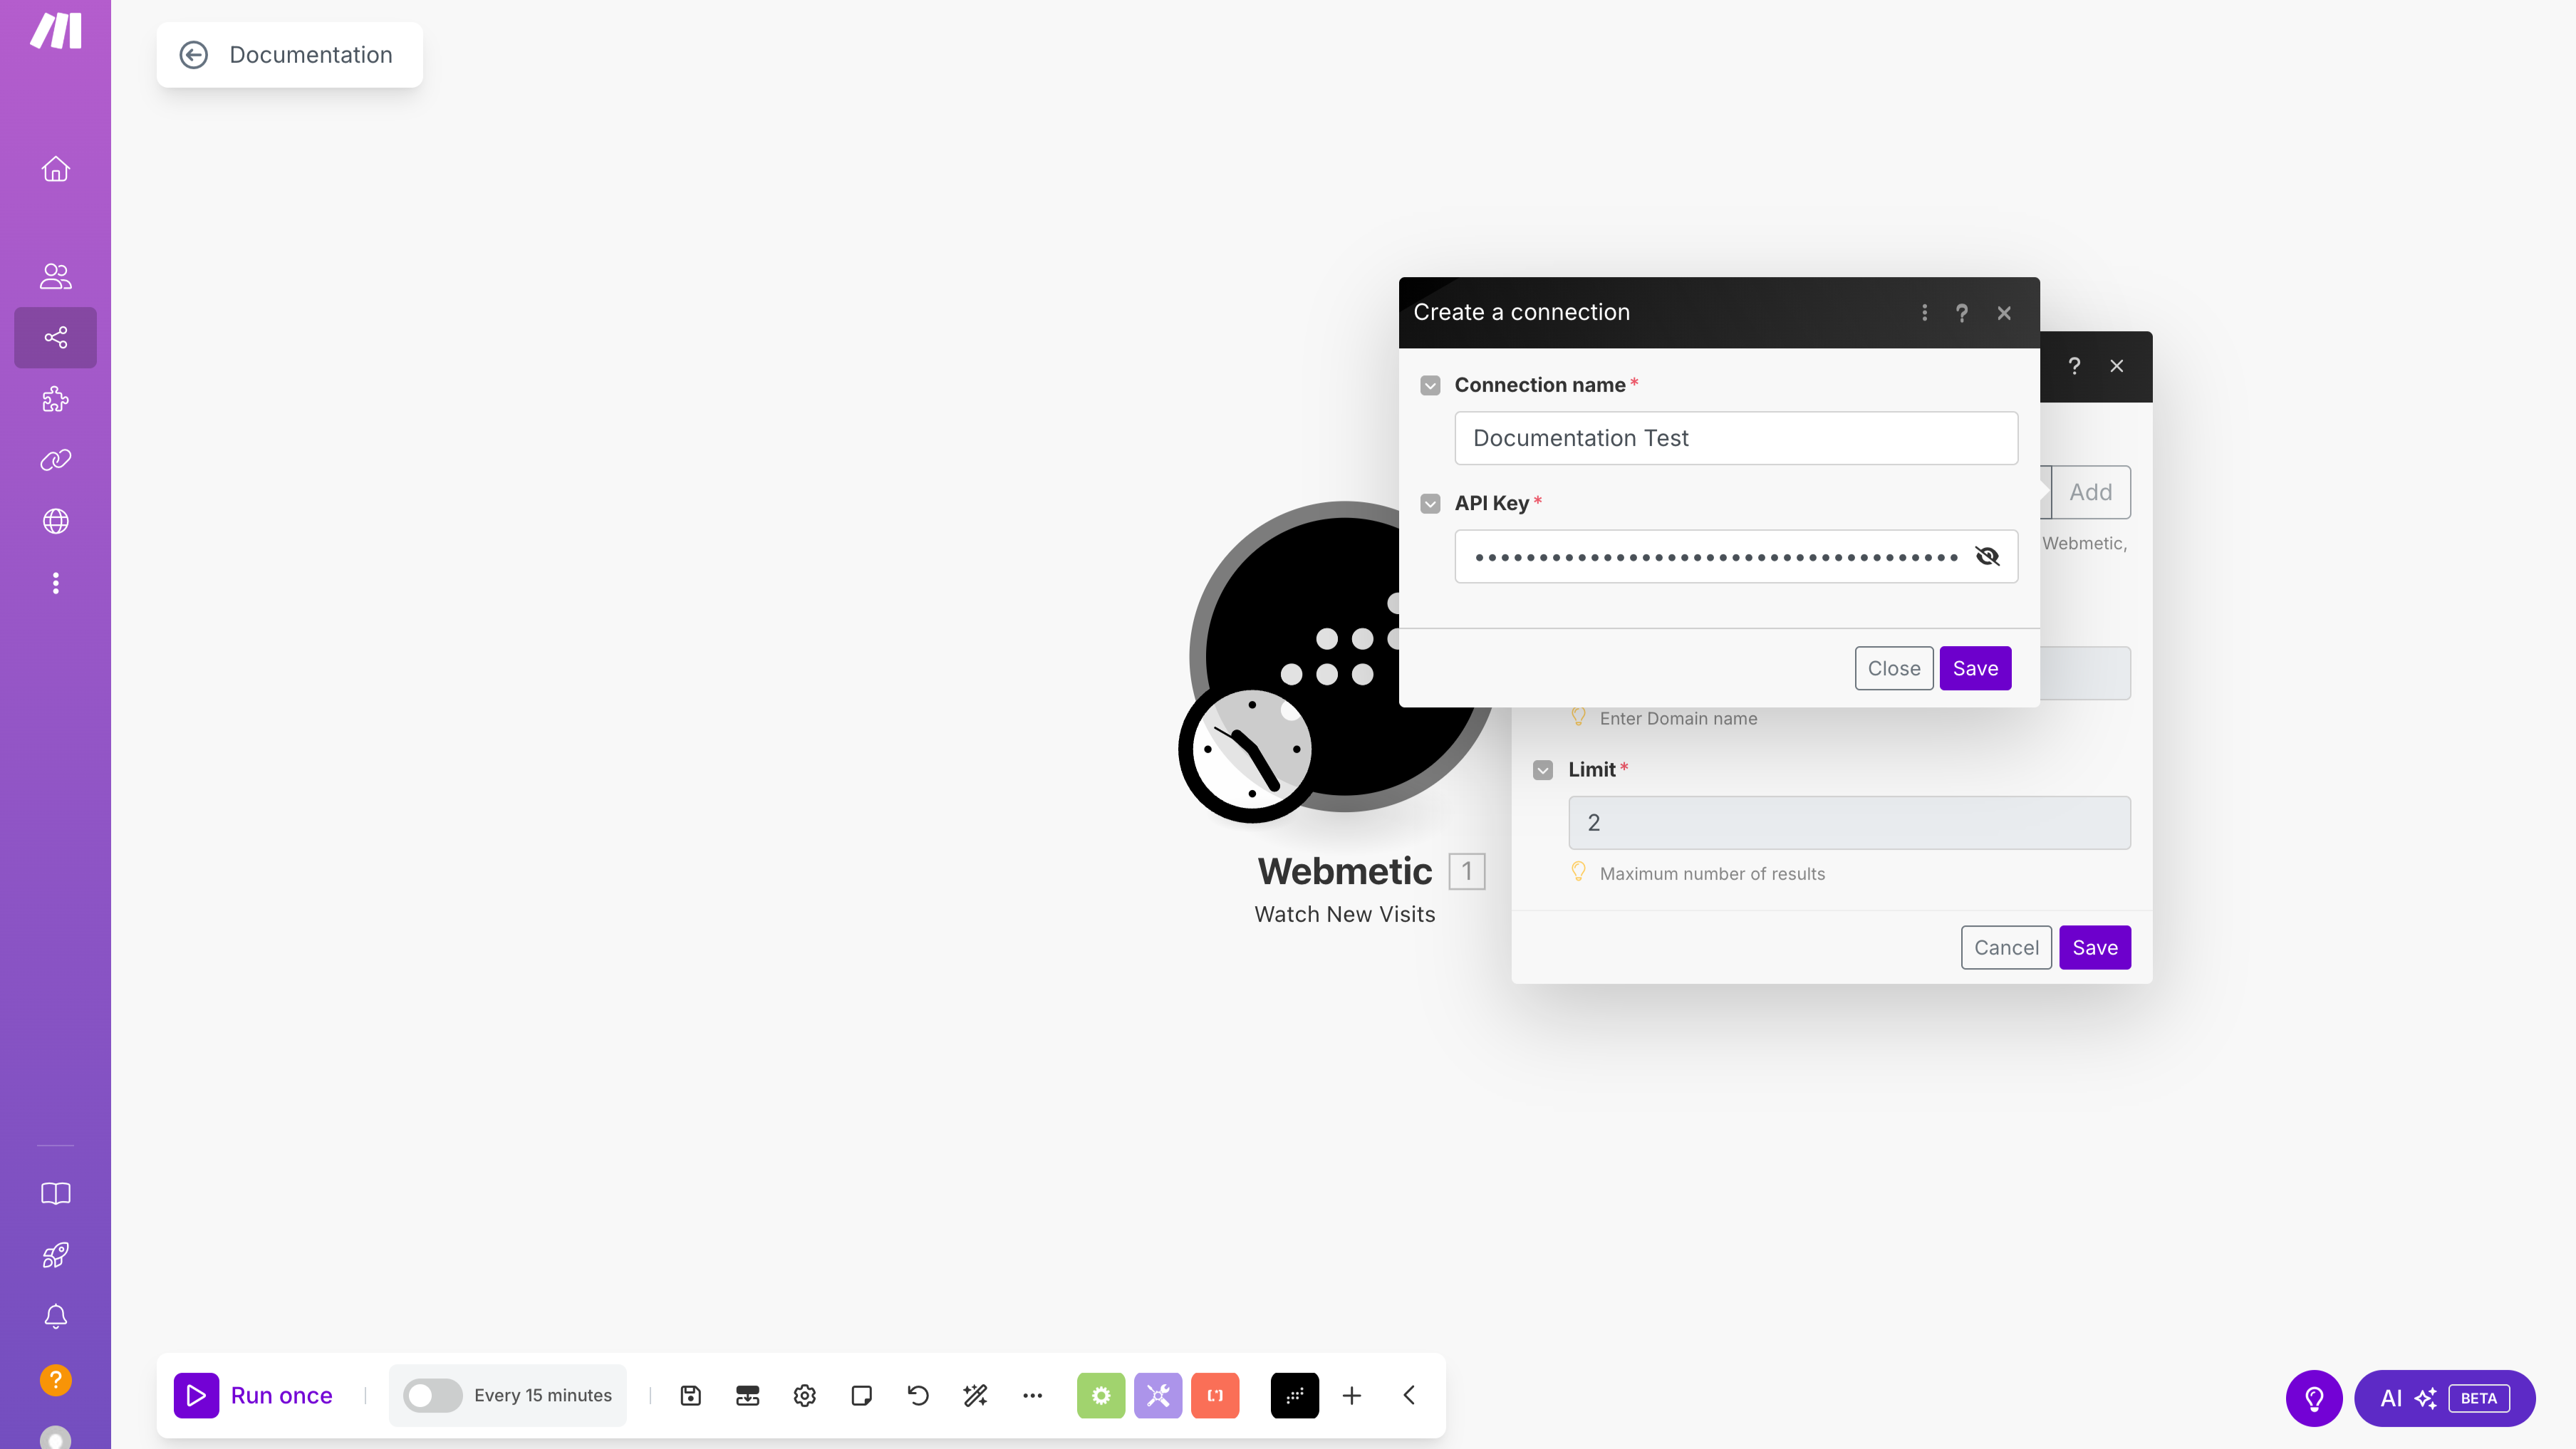Open Every 15 minutes schedule settings
Viewport: 2576px width, 1449px height.
coord(543,1395)
